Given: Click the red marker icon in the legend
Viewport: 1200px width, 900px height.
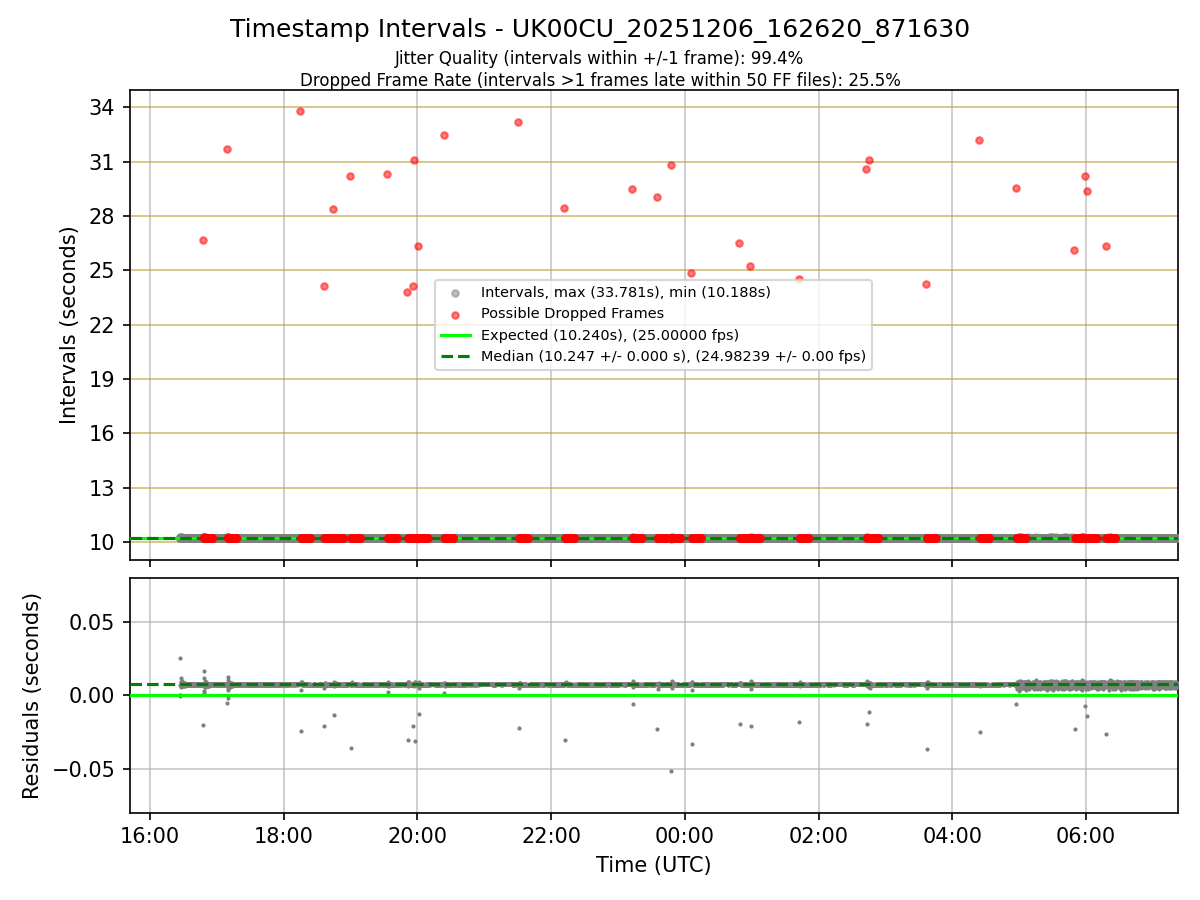Looking at the screenshot, I should pyautogui.click(x=456, y=315).
